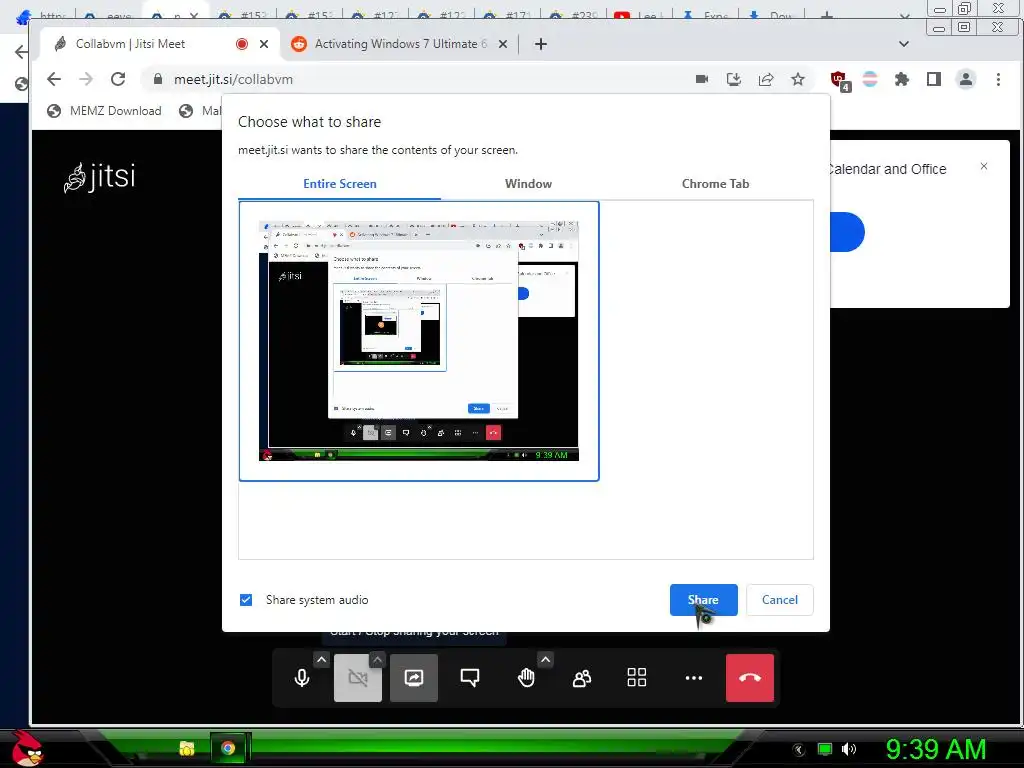Image resolution: width=1024 pixels, height=768 pixels.
Task: Open a new browser tab
Action: click(541, 44)
